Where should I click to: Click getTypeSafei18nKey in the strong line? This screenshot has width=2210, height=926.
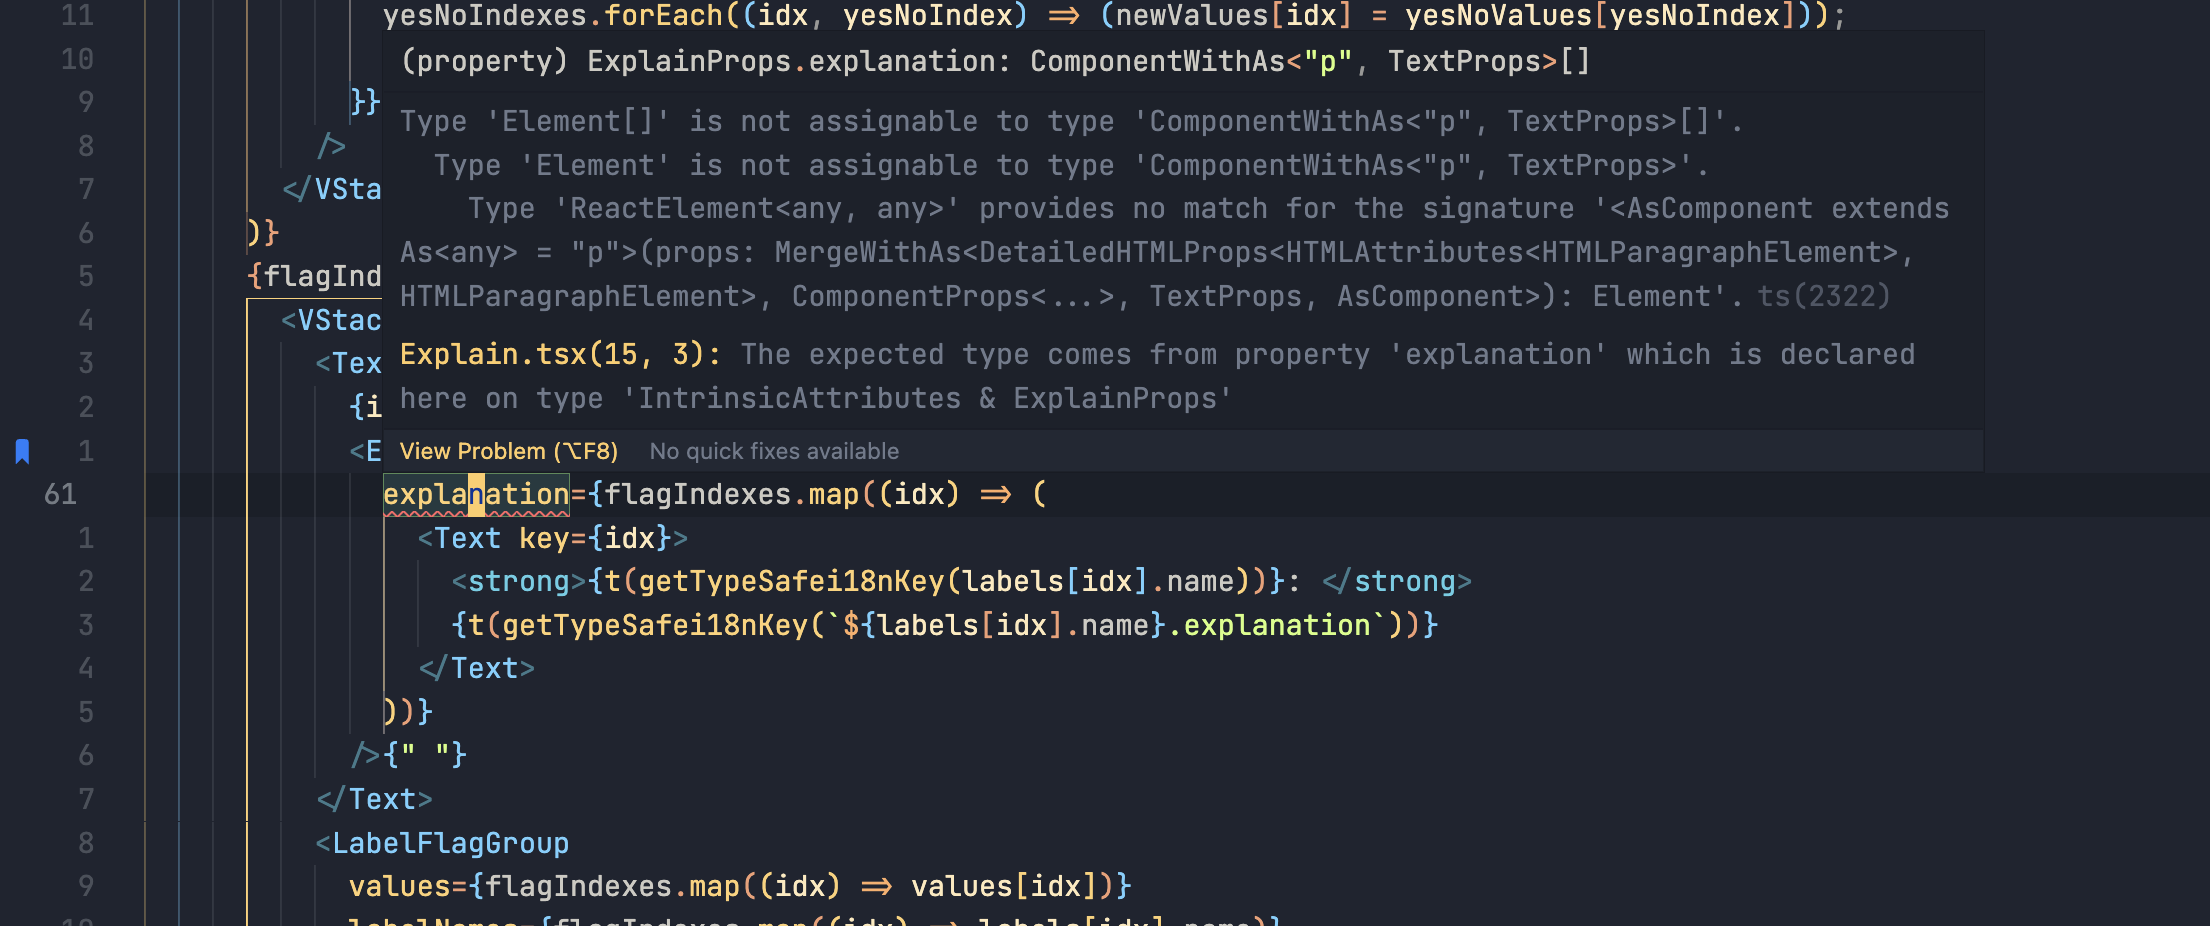click(x=791, y=581)
